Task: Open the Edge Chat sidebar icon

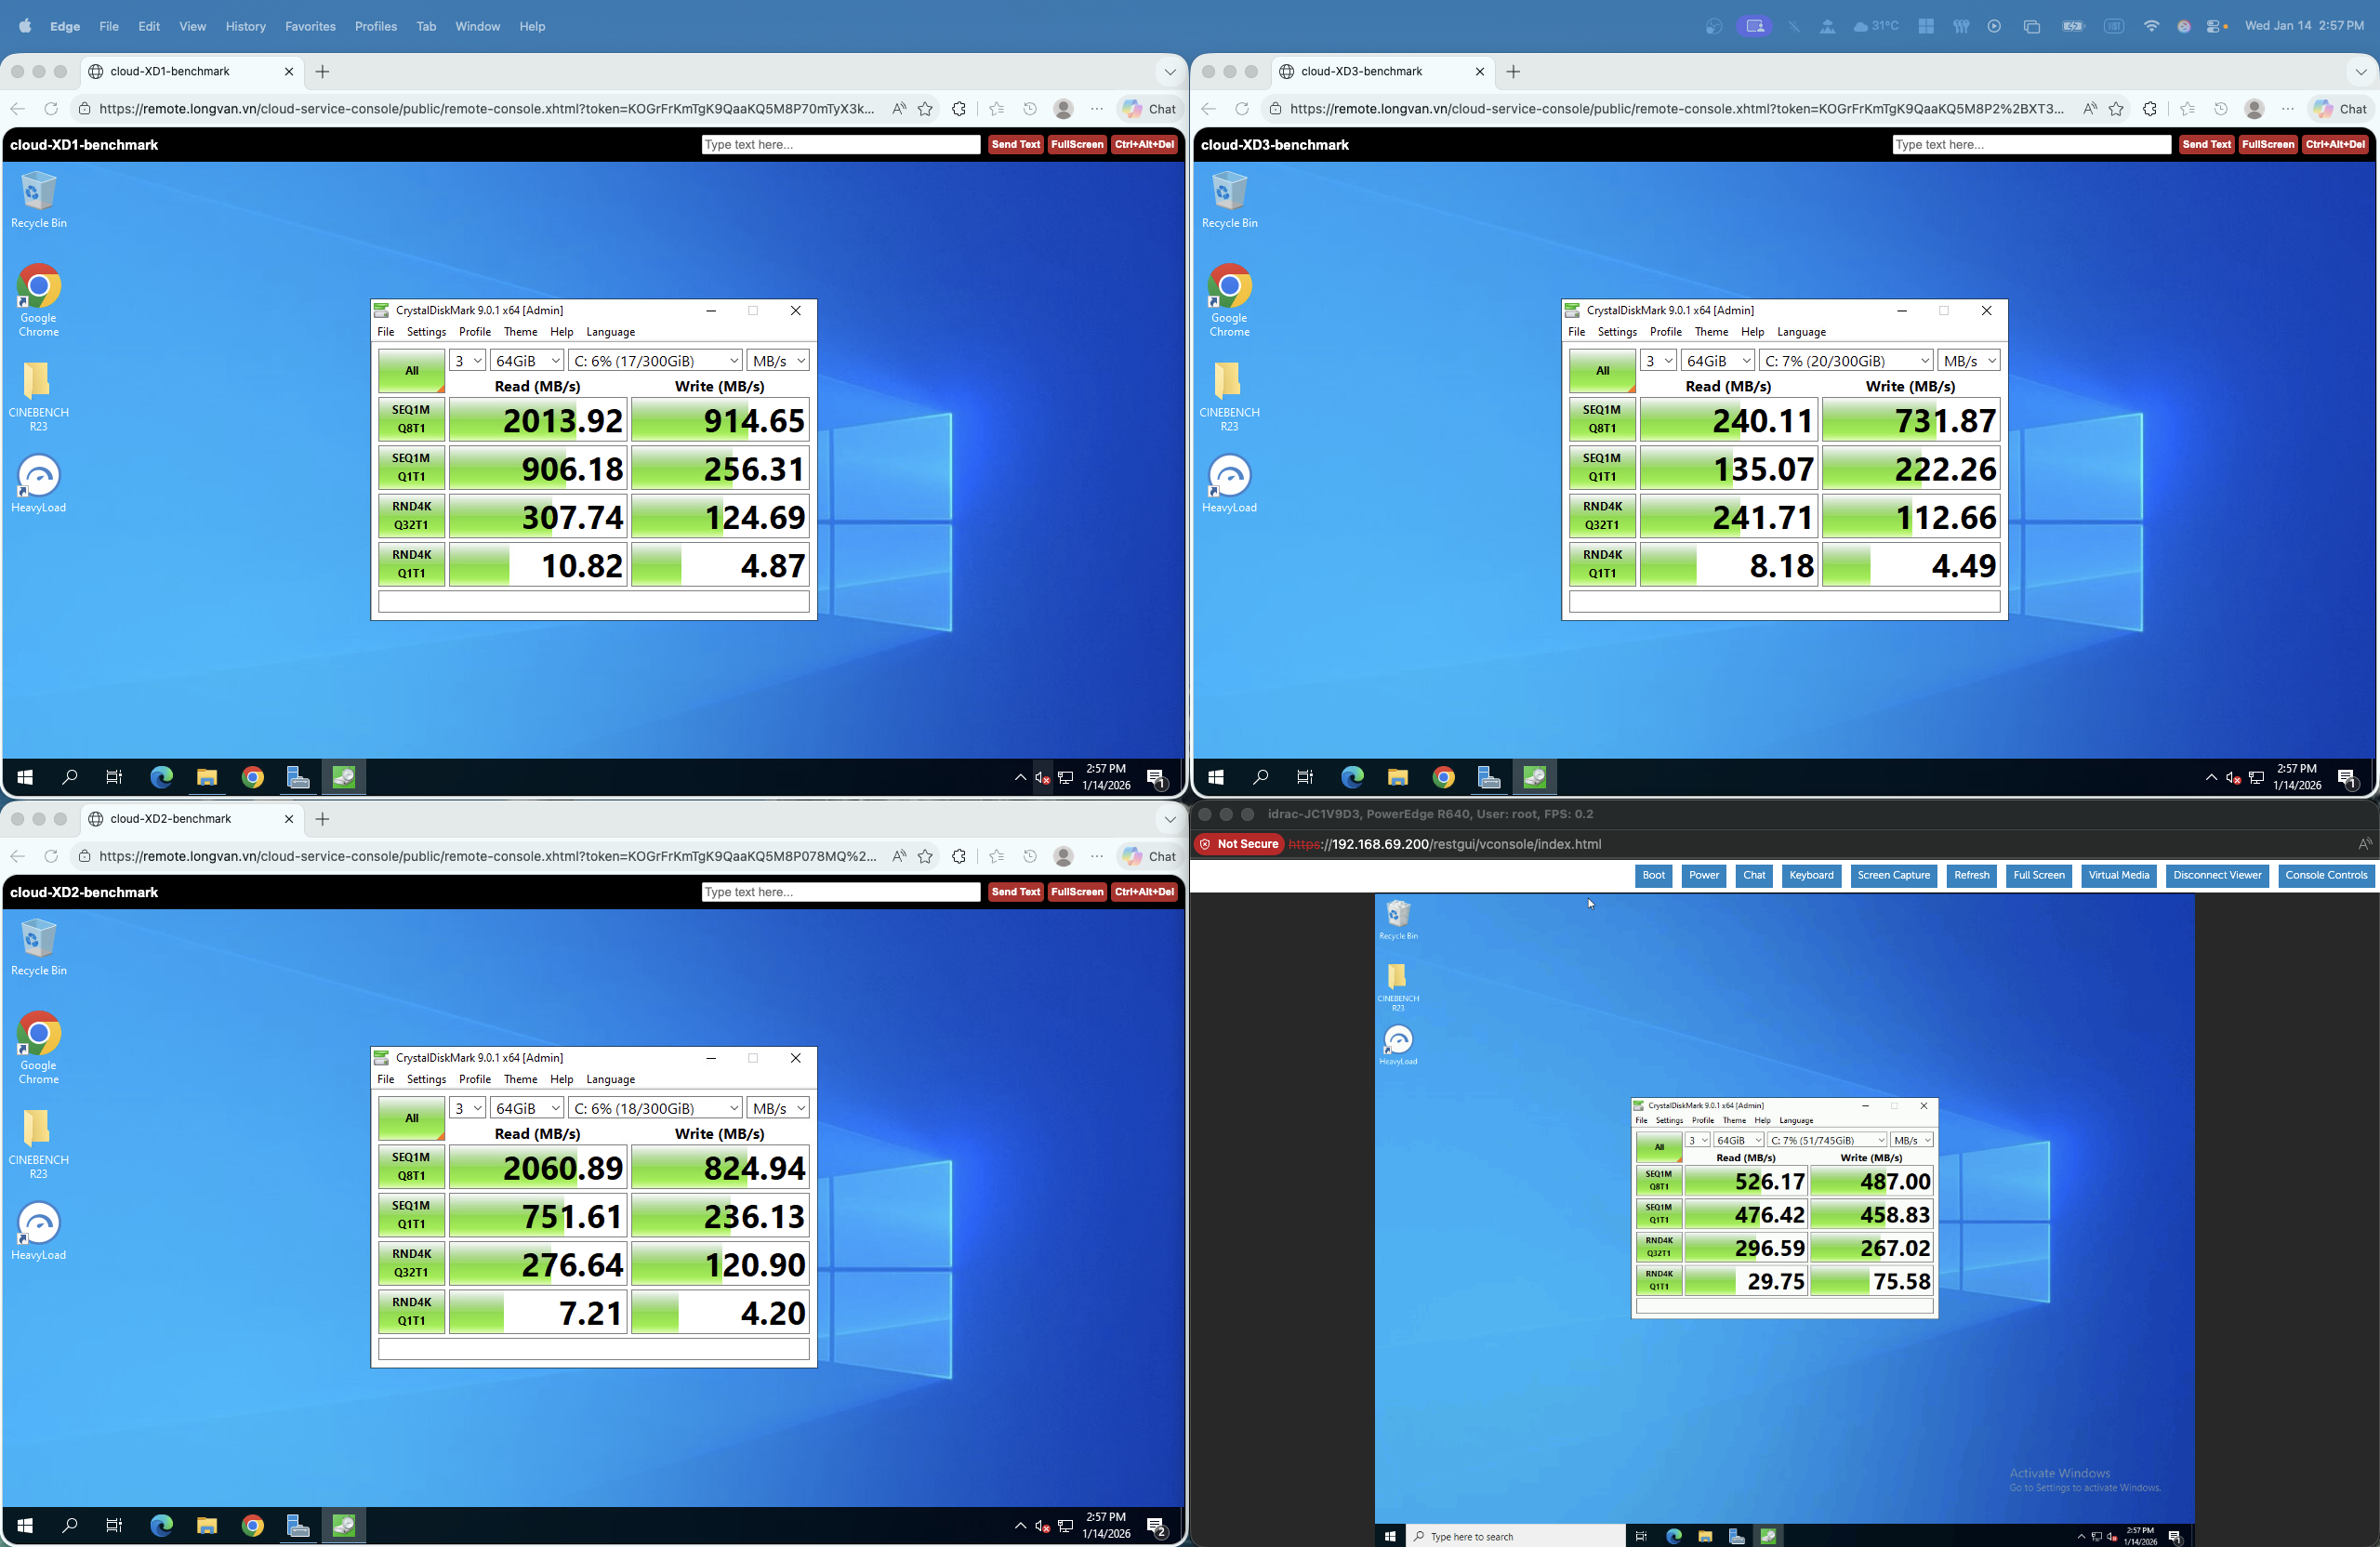Action: pyautogui.click(x=1147, y=108)
